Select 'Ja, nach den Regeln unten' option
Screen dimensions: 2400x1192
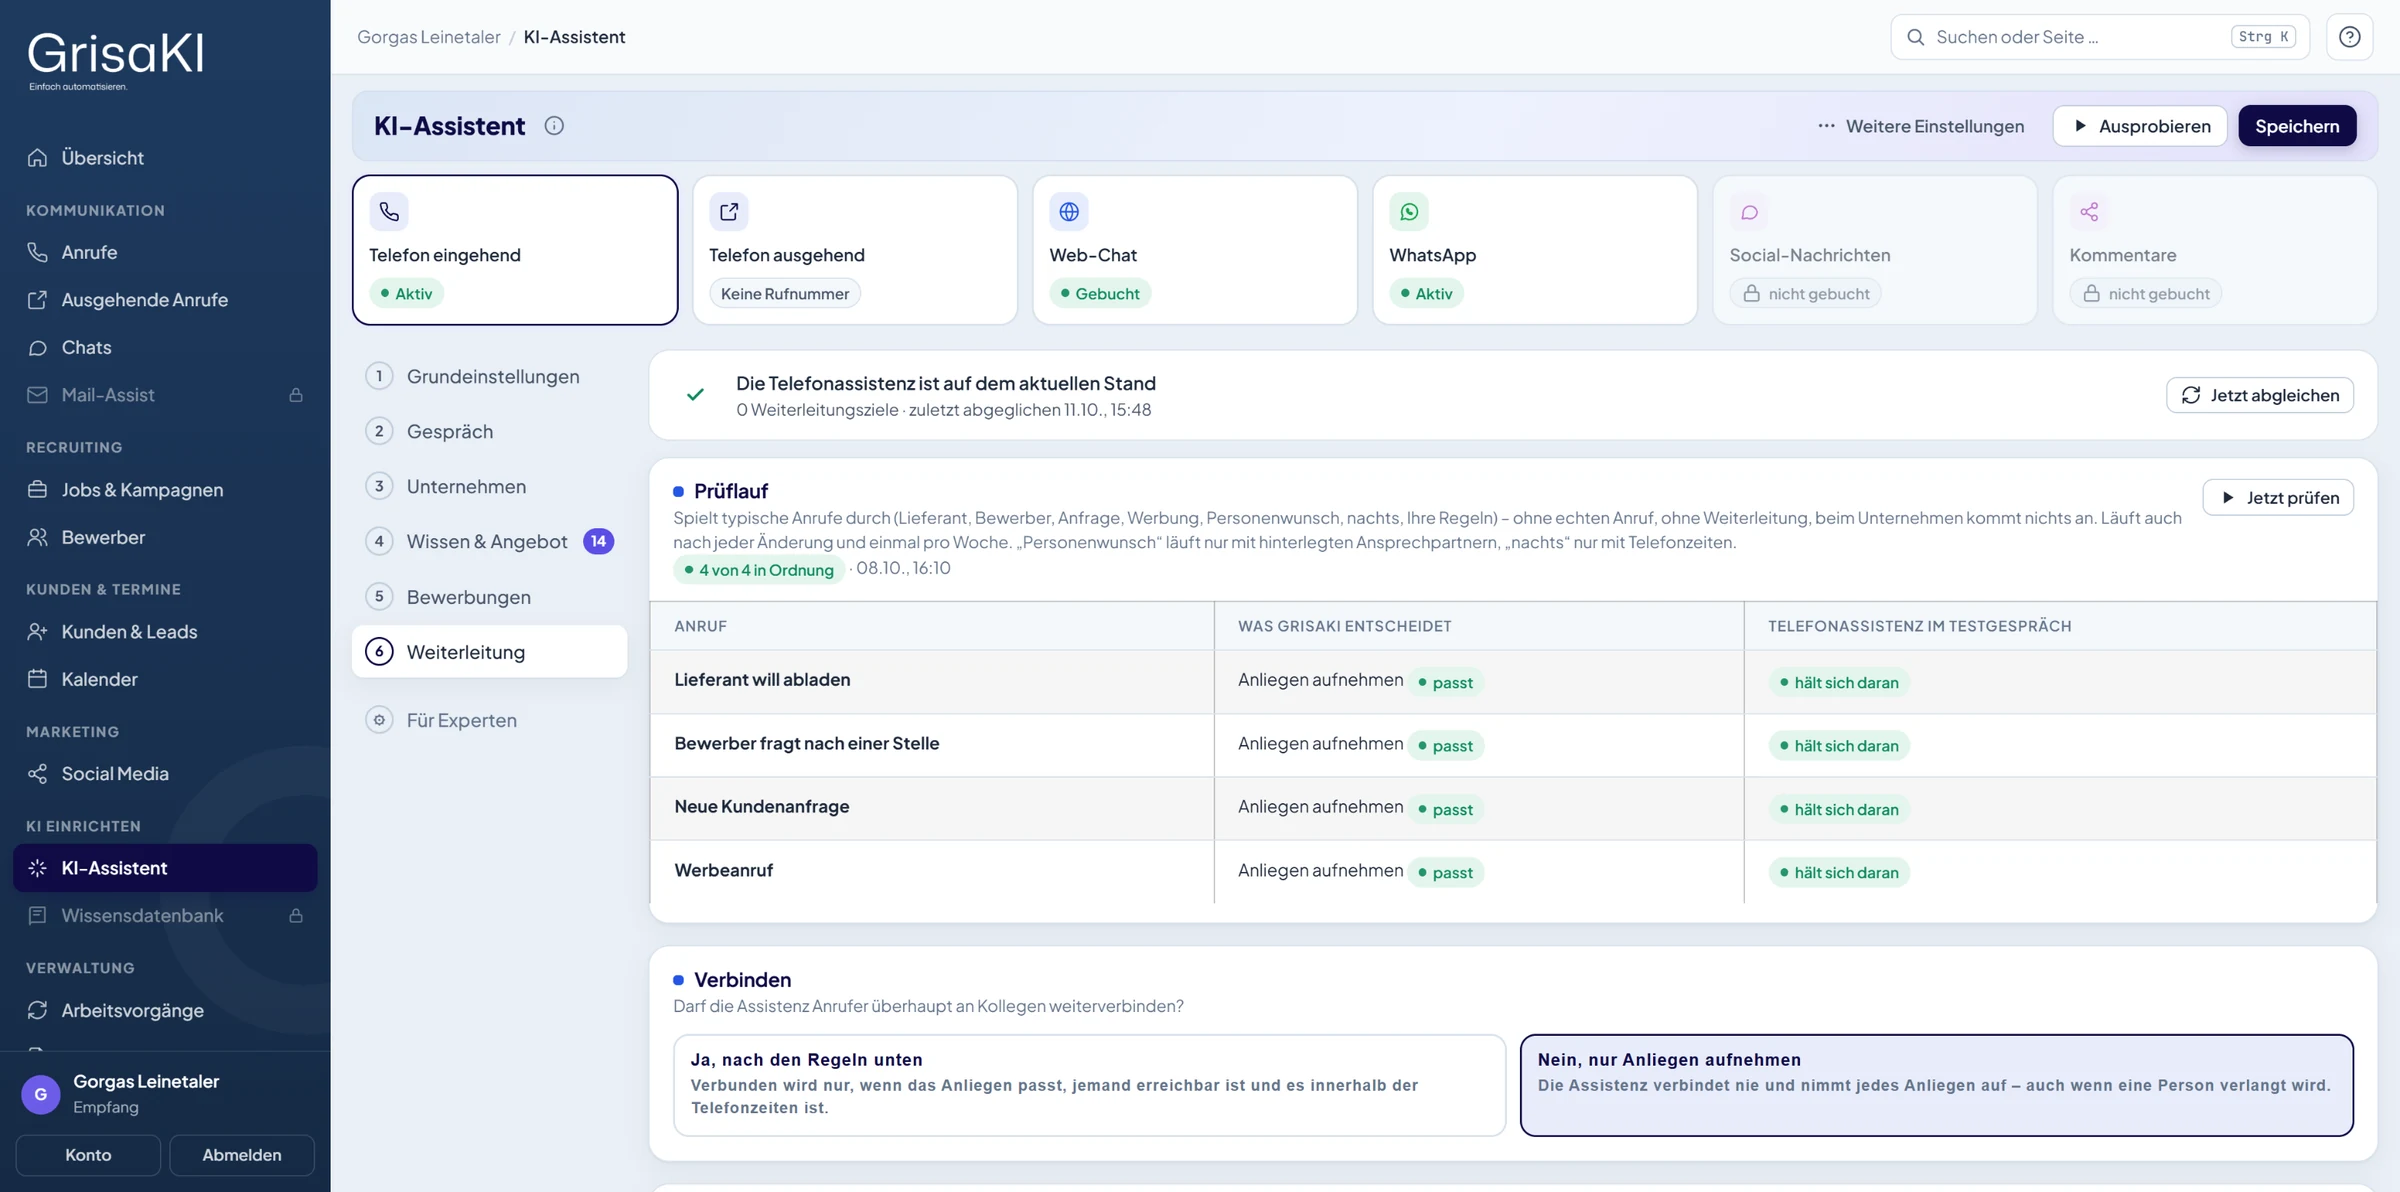[x=1089, y=1085]
